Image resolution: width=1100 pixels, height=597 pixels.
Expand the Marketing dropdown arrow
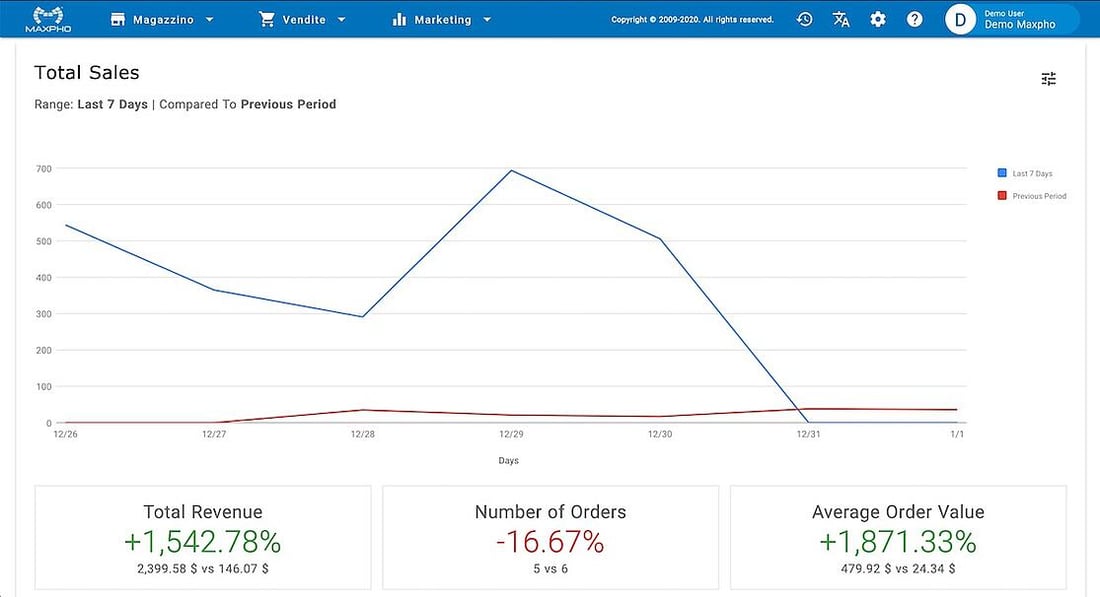(x=487, y=20)
